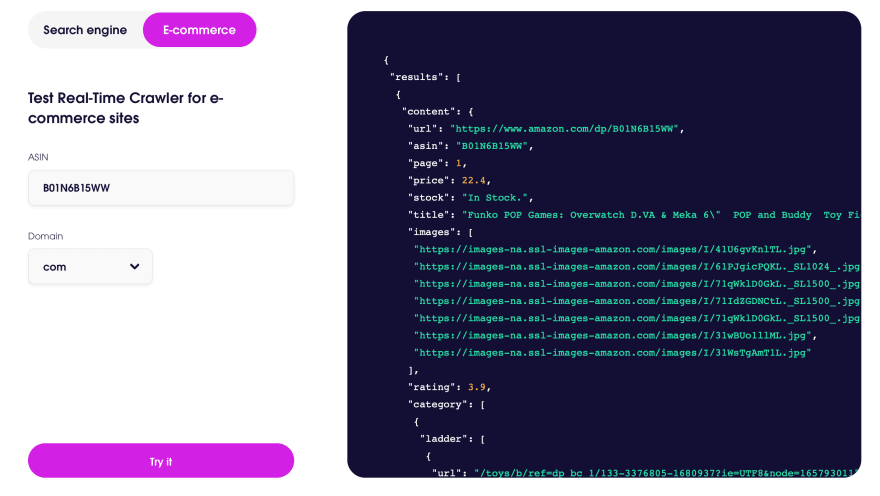Click image URL containing 61PJgicPQKL
The height and width of the screenshot is (496, 880).
pos(637,267)
